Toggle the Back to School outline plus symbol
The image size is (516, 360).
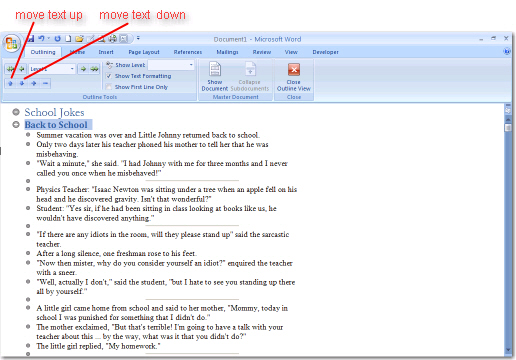(16, 125)
